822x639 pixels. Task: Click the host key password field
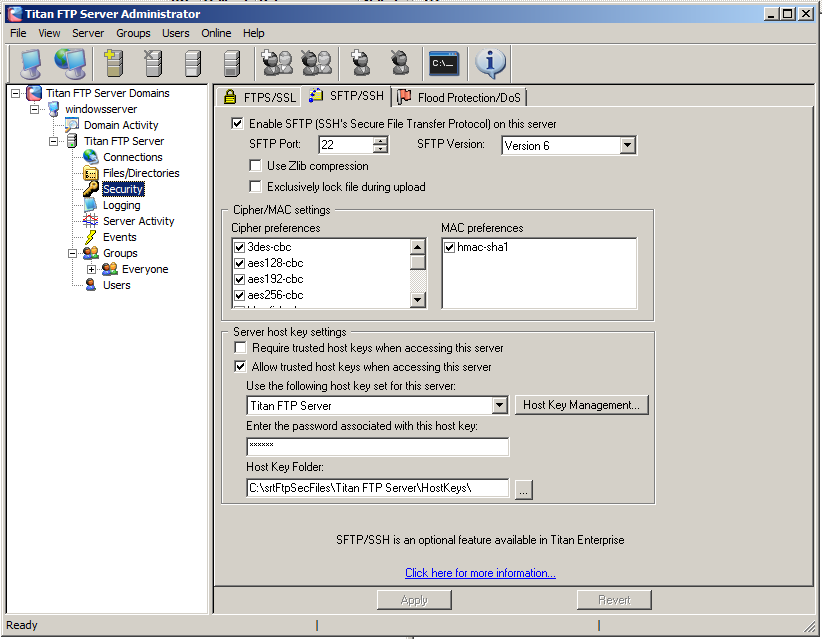pyautogui.click(x=377, y=447)
